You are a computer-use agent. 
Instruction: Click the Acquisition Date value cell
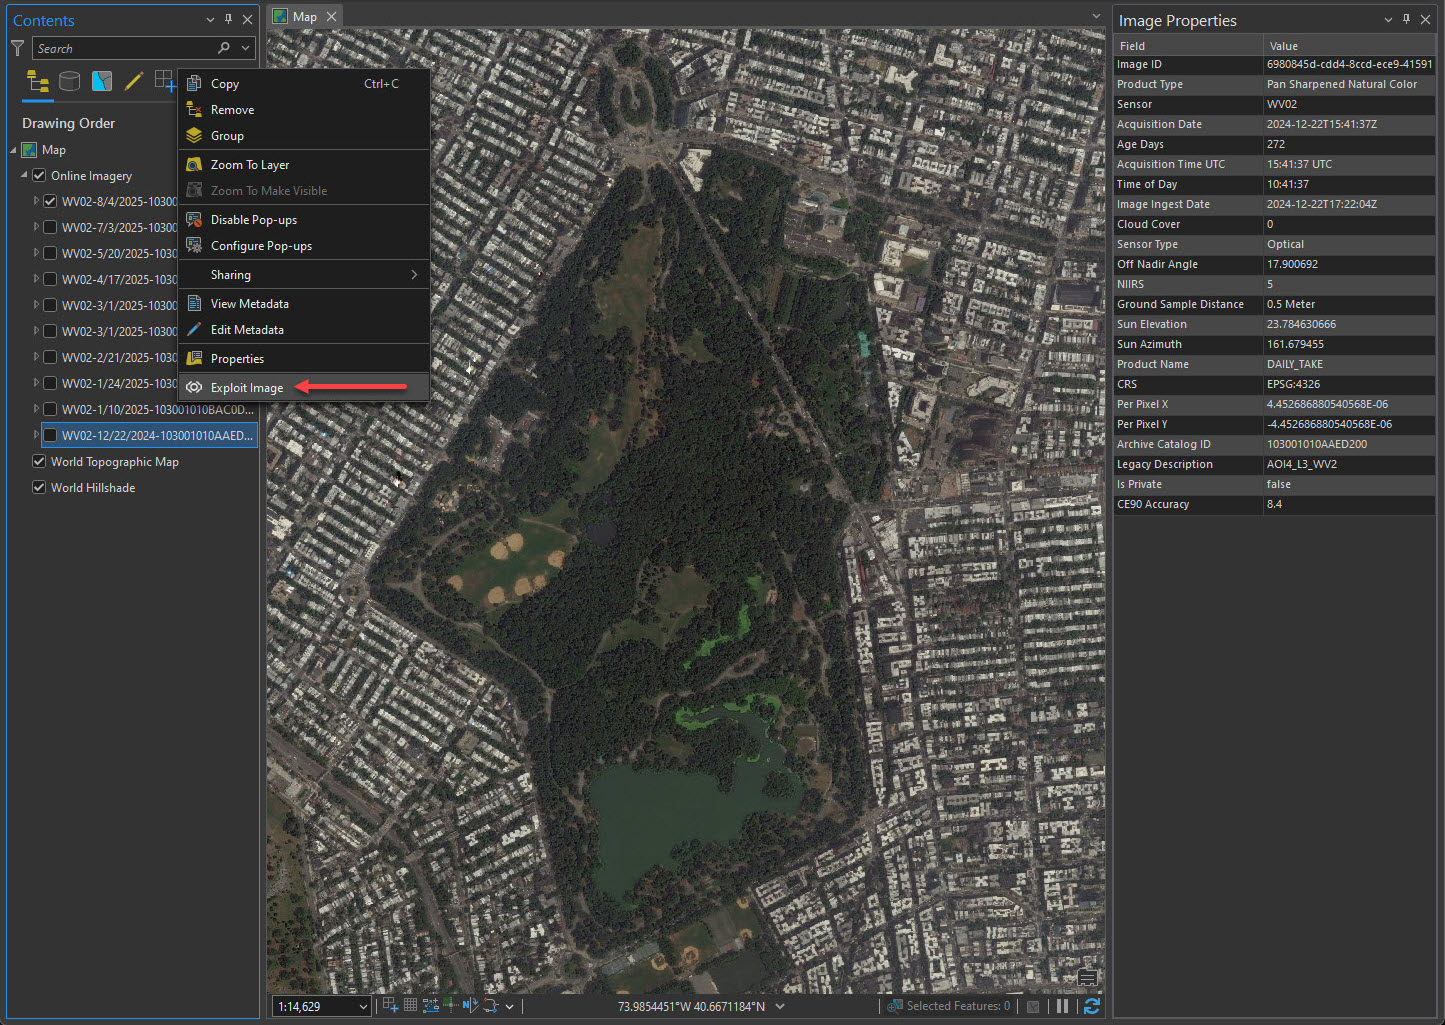(x=1349, y=124)
